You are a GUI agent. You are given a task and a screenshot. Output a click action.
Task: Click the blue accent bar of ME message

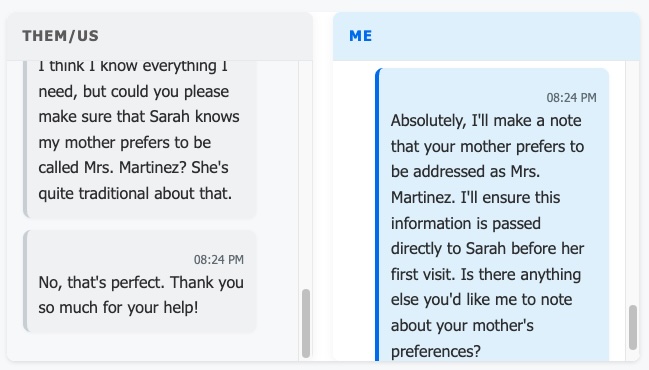click(x=377, y=215)
